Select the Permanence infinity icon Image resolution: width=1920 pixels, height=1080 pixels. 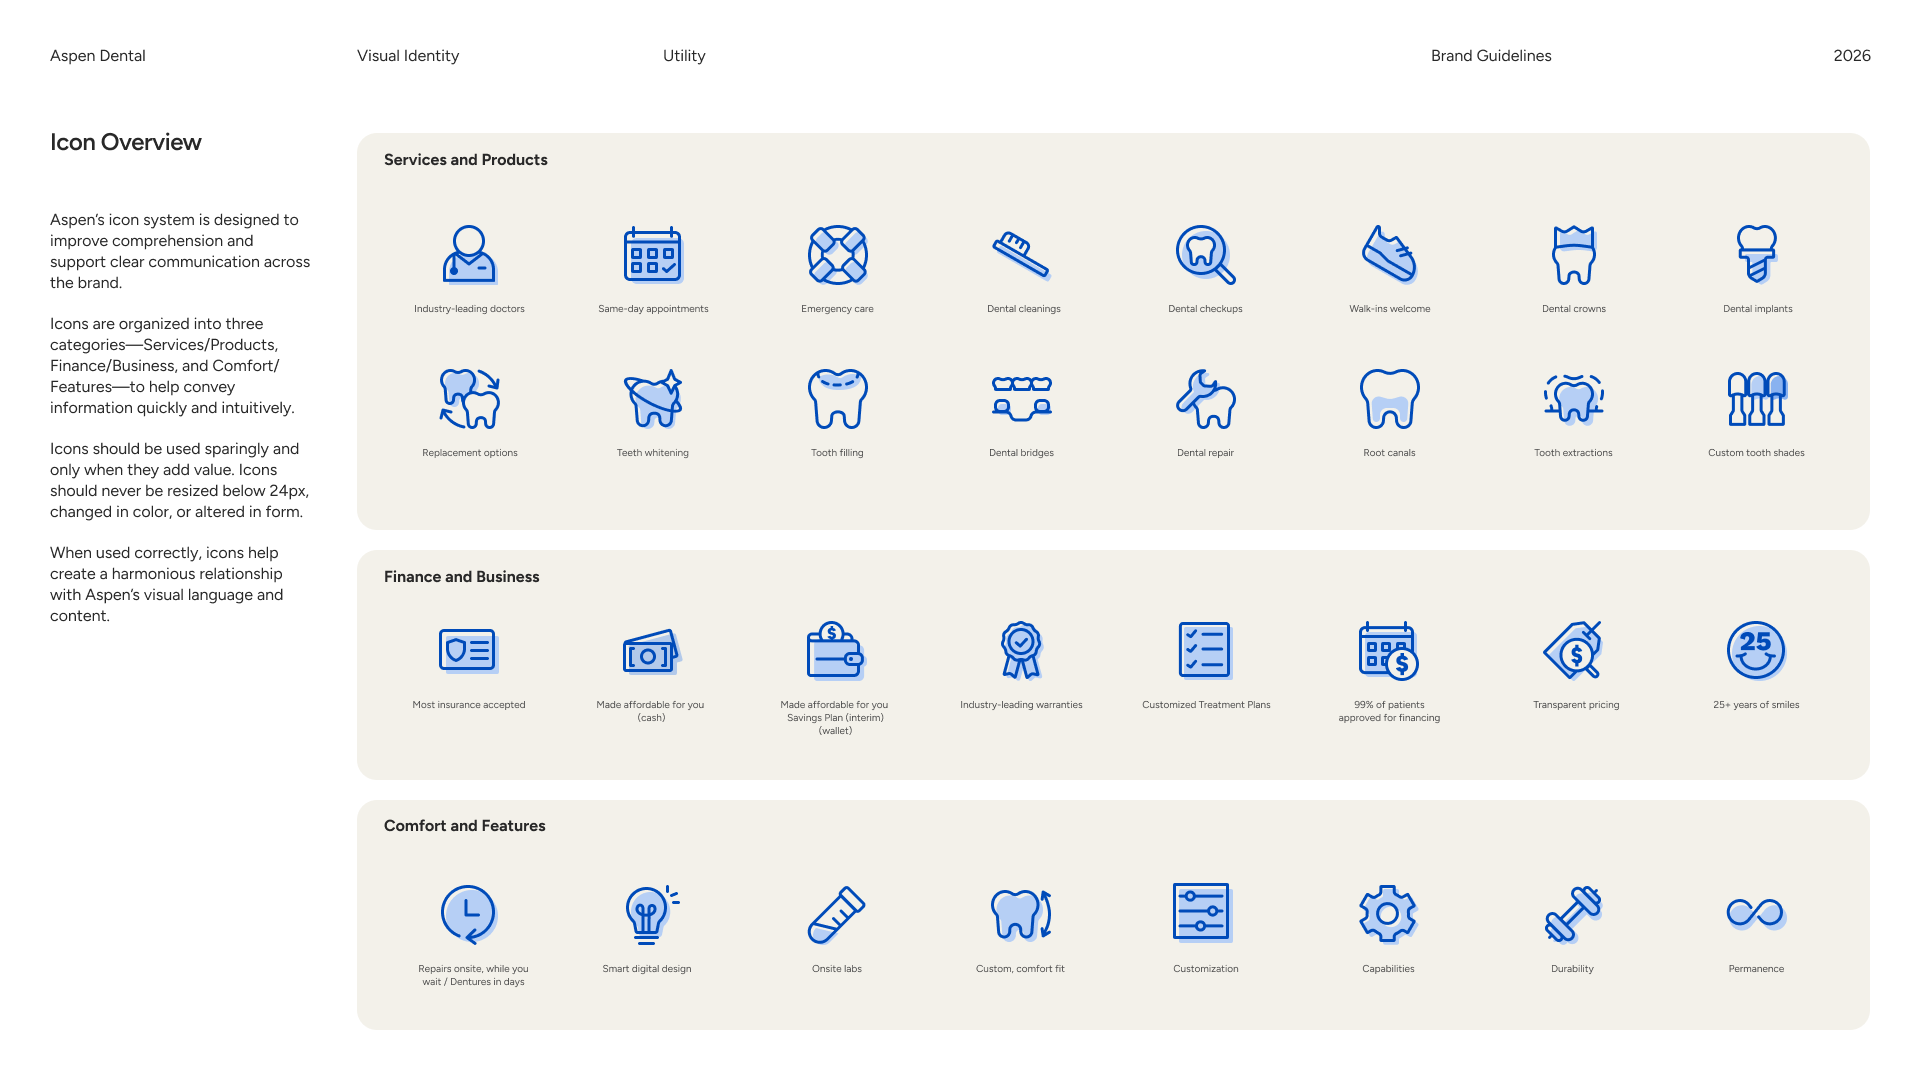(1755, 913)
